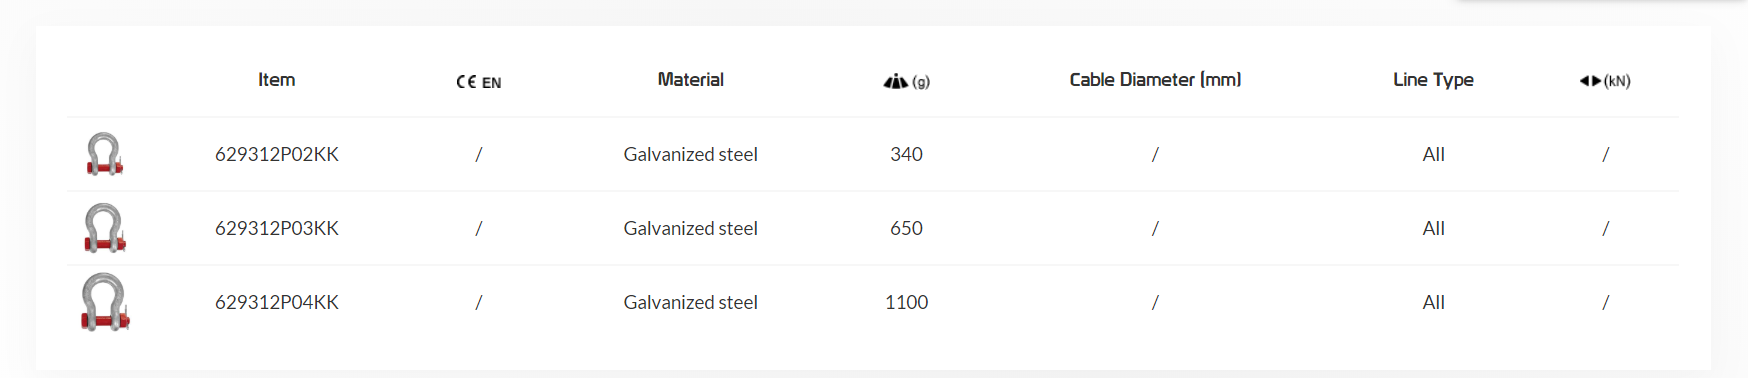Click the Item column header
The height and width of the screenshot is (378, 1748).
(x=276, y=79)
